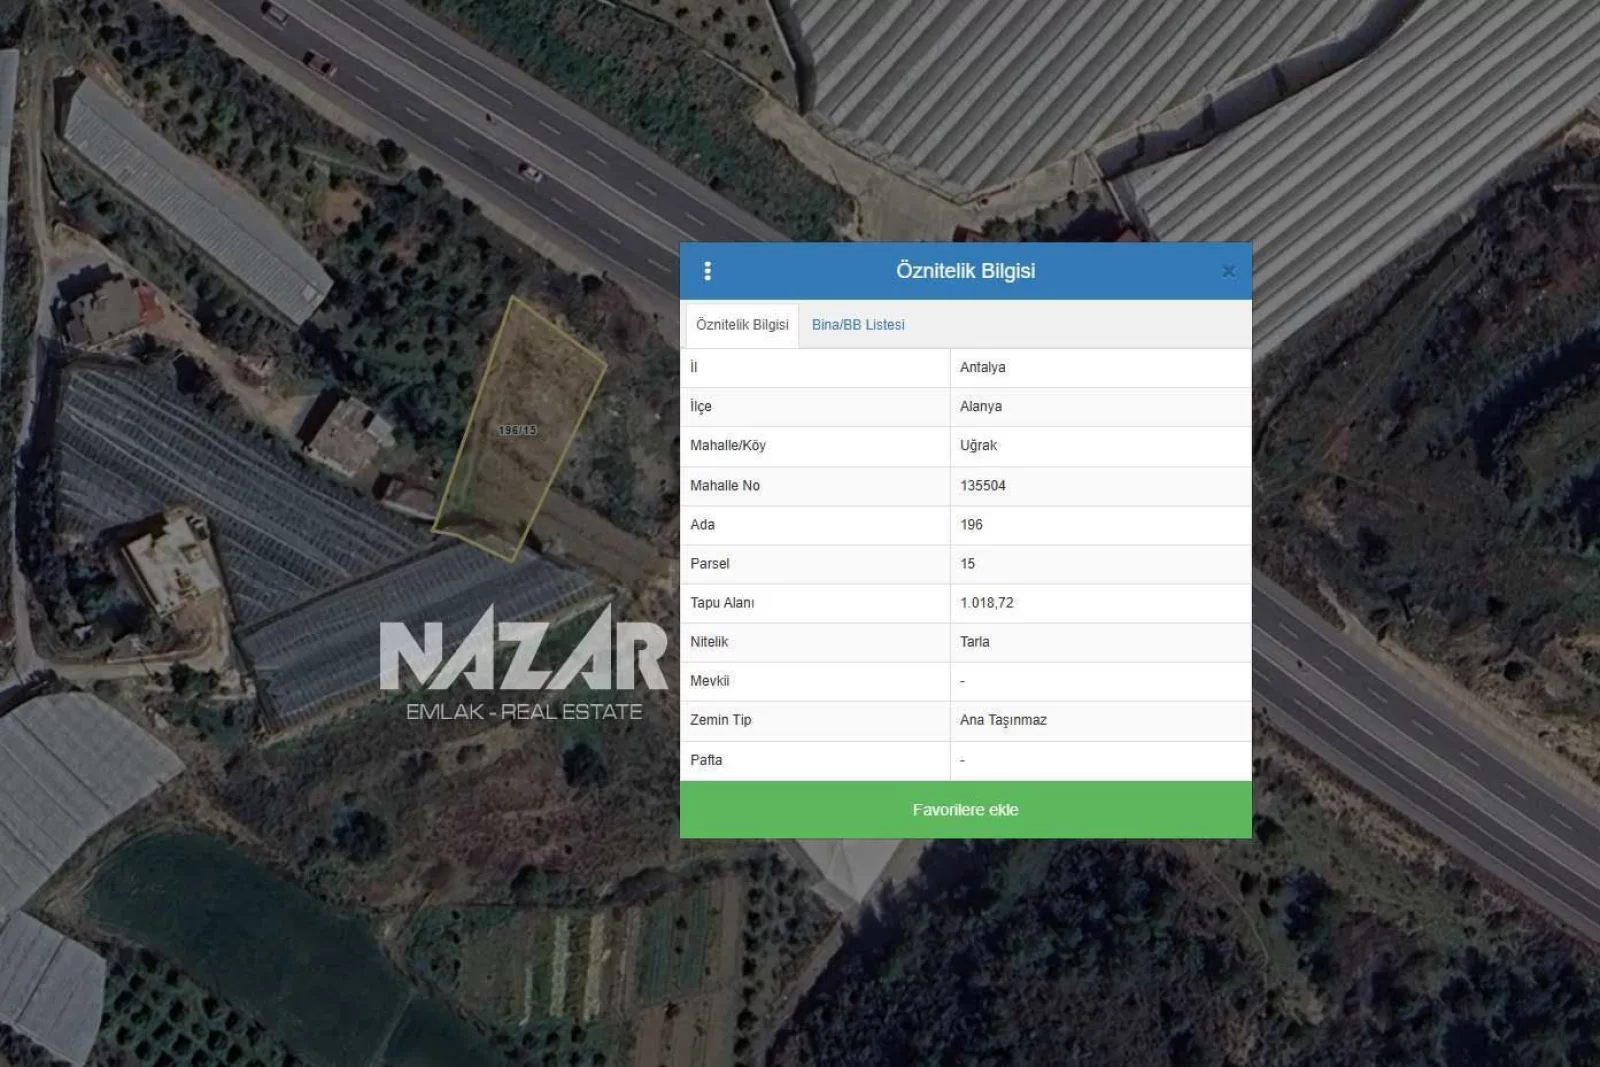Screen dimensions: 1600x1067
Task: Select the Ada value 196
Action: coord(971,524)
